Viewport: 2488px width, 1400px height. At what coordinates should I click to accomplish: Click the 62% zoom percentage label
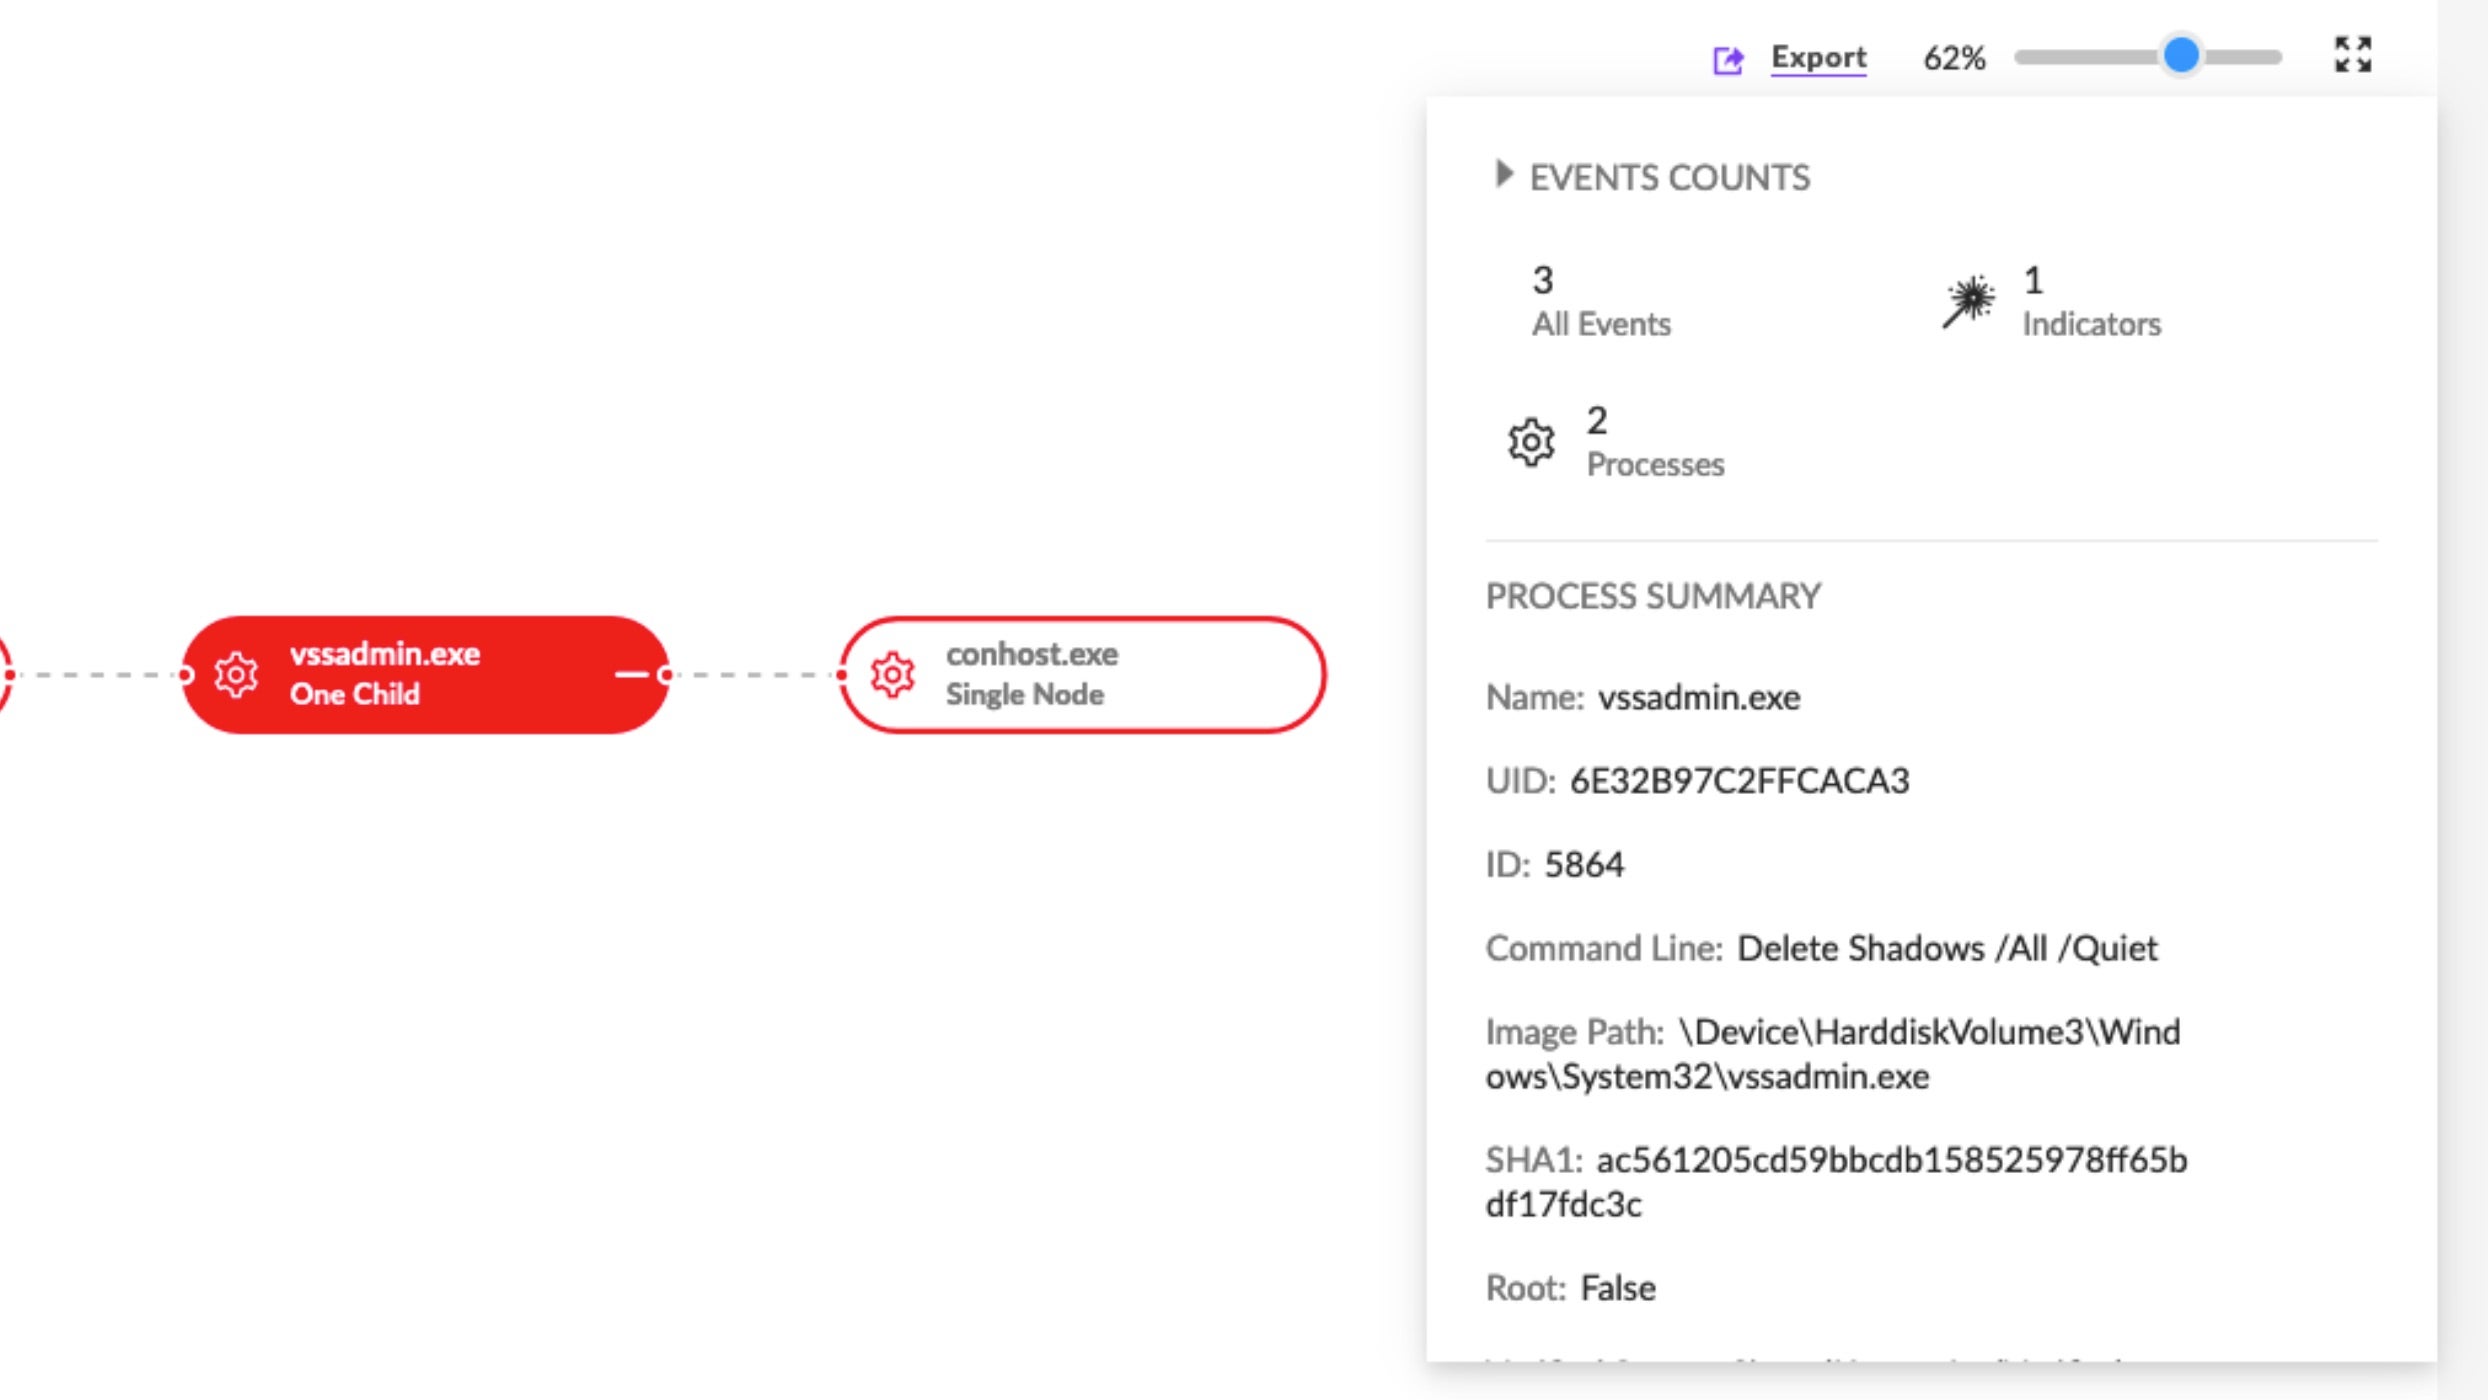point(1954,58)
